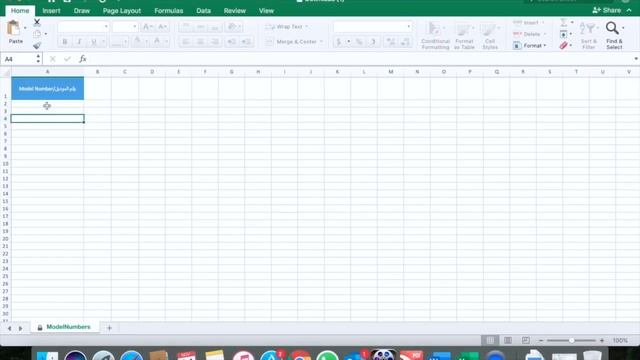Switch to the Draw ribbon tab
The image size is (640, 360).
point(82,11)
